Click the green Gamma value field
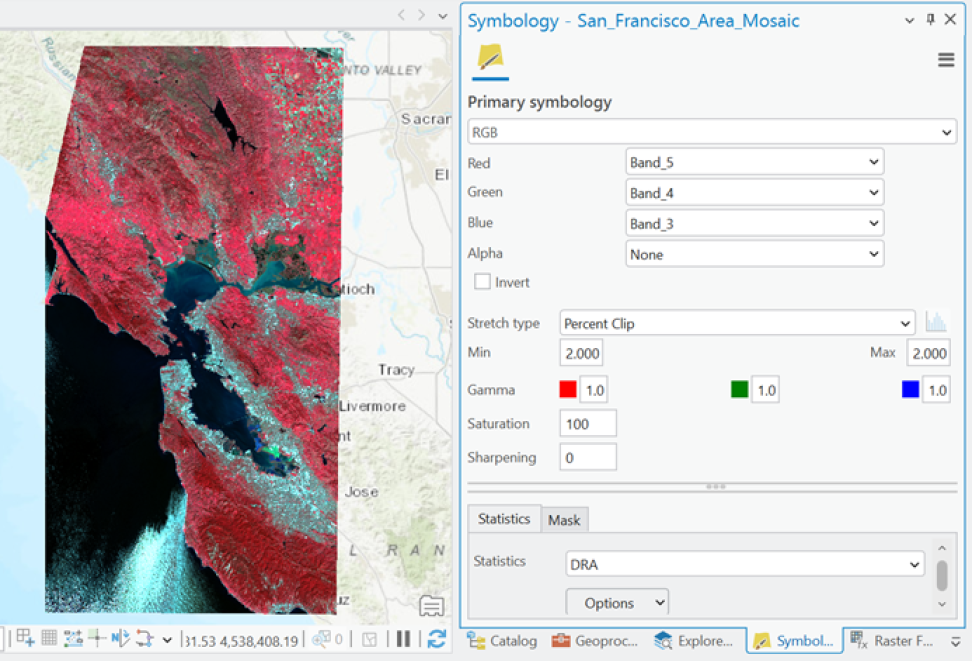972x661 pixels. click(766, 390)
